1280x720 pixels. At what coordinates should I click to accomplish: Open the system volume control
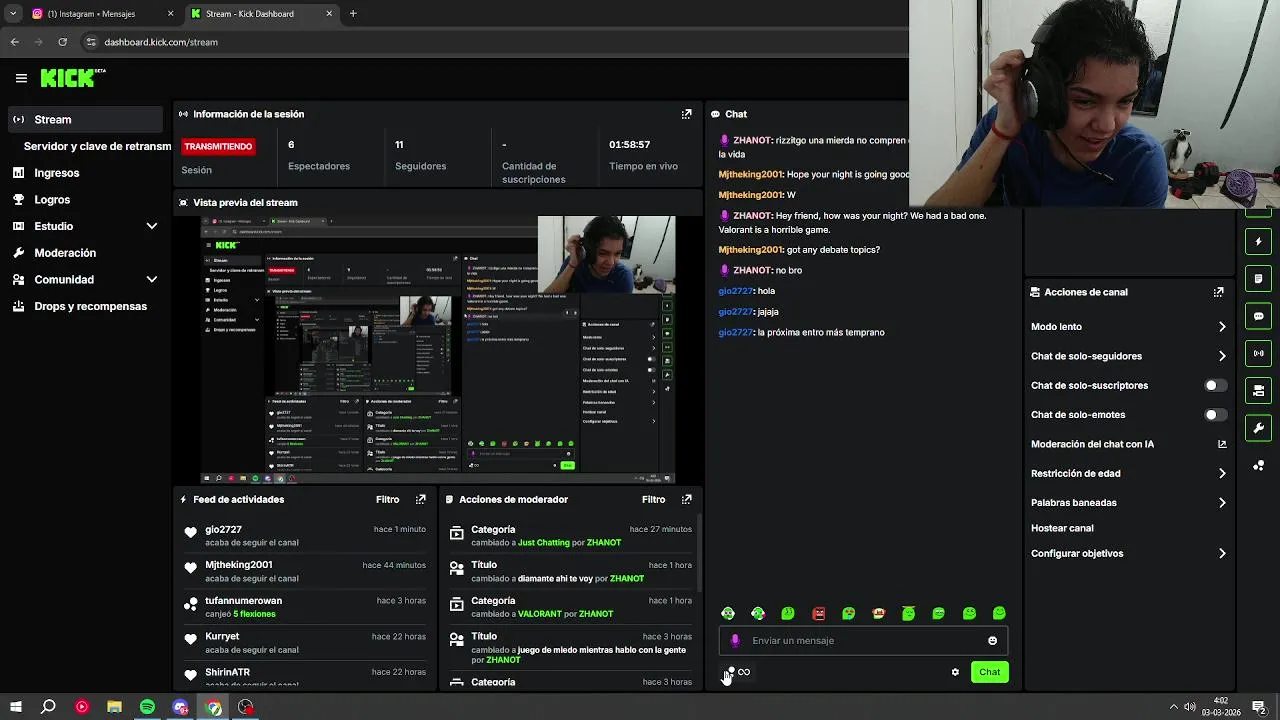(x=1189, y=707)
